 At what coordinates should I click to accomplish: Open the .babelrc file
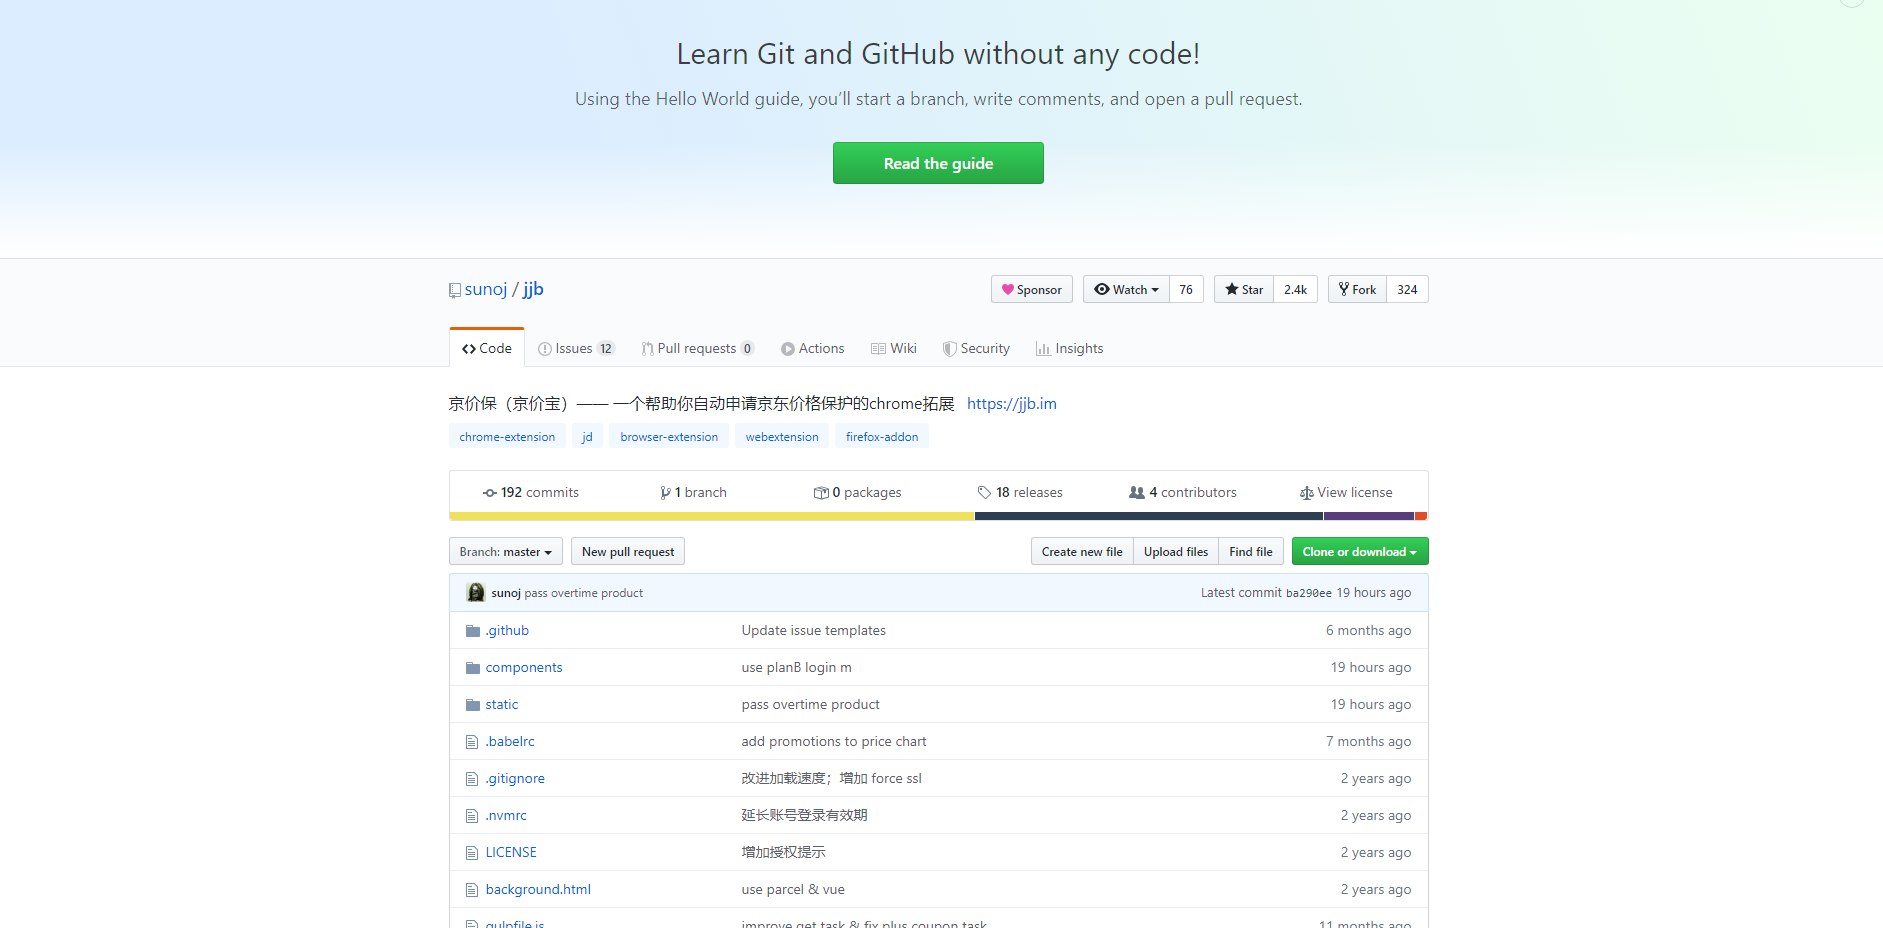pos(510,741)
